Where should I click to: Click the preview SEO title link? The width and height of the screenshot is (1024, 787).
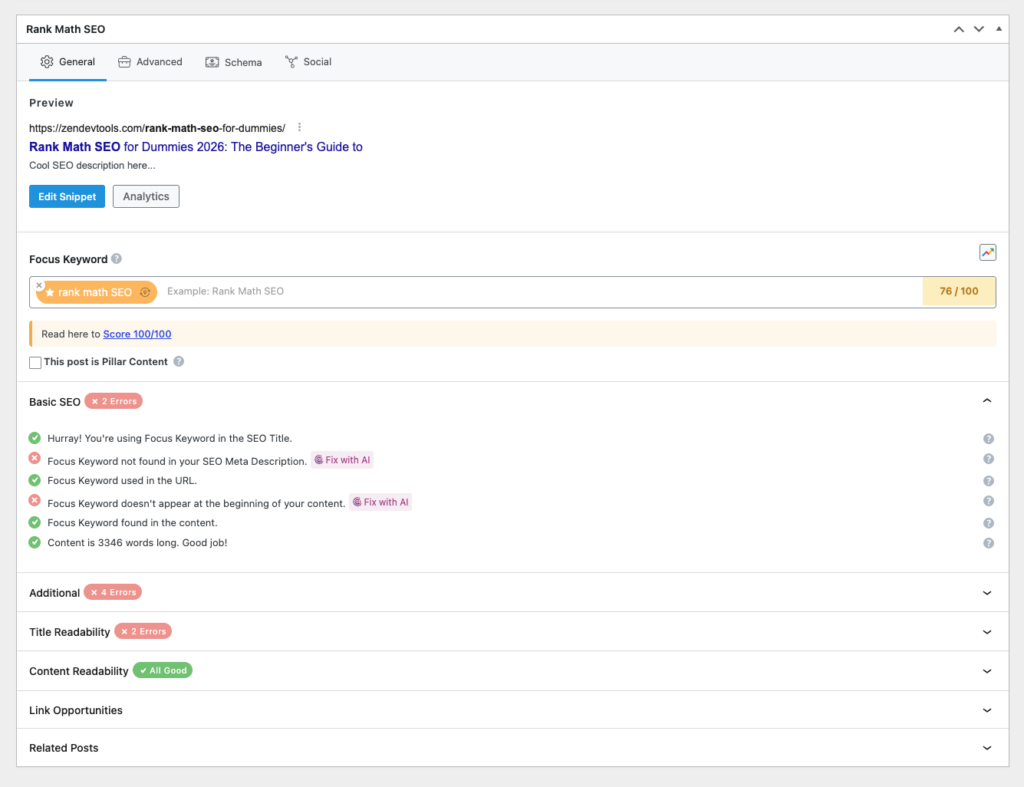point(195,147)
